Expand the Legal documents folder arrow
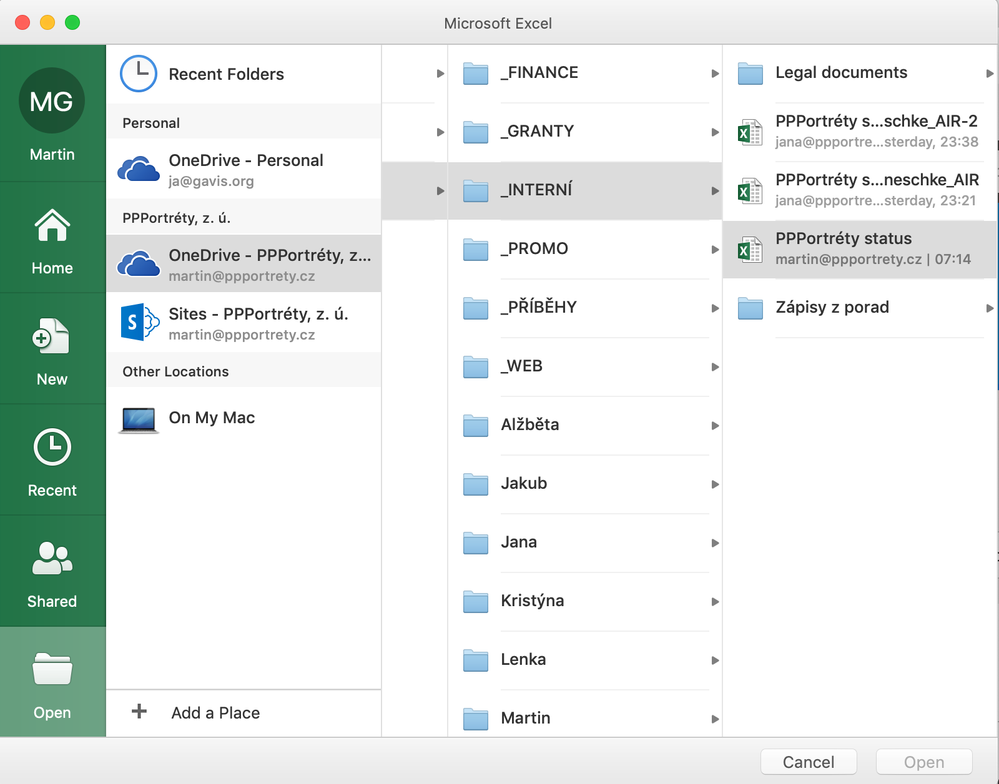Viewport: 999px width, 784px height. pyautogui.click(x=990, y=73)
